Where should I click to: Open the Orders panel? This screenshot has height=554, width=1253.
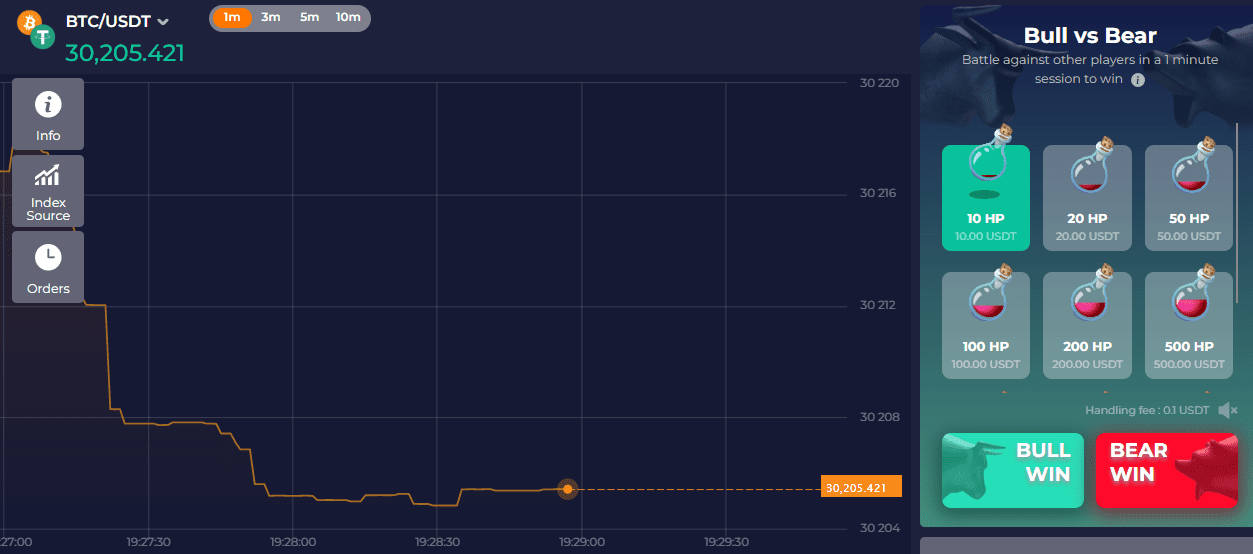tap(48, 267)
